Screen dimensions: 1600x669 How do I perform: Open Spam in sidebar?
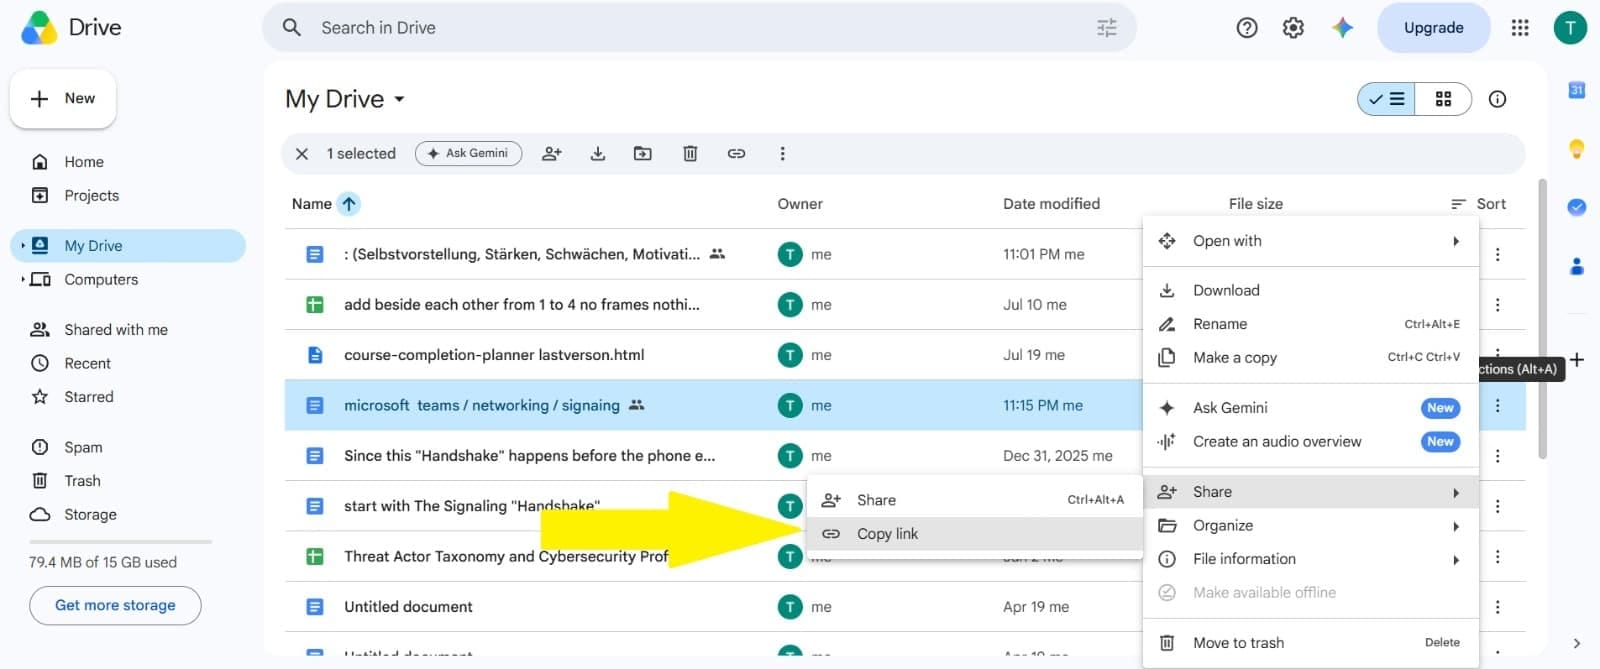128,448
